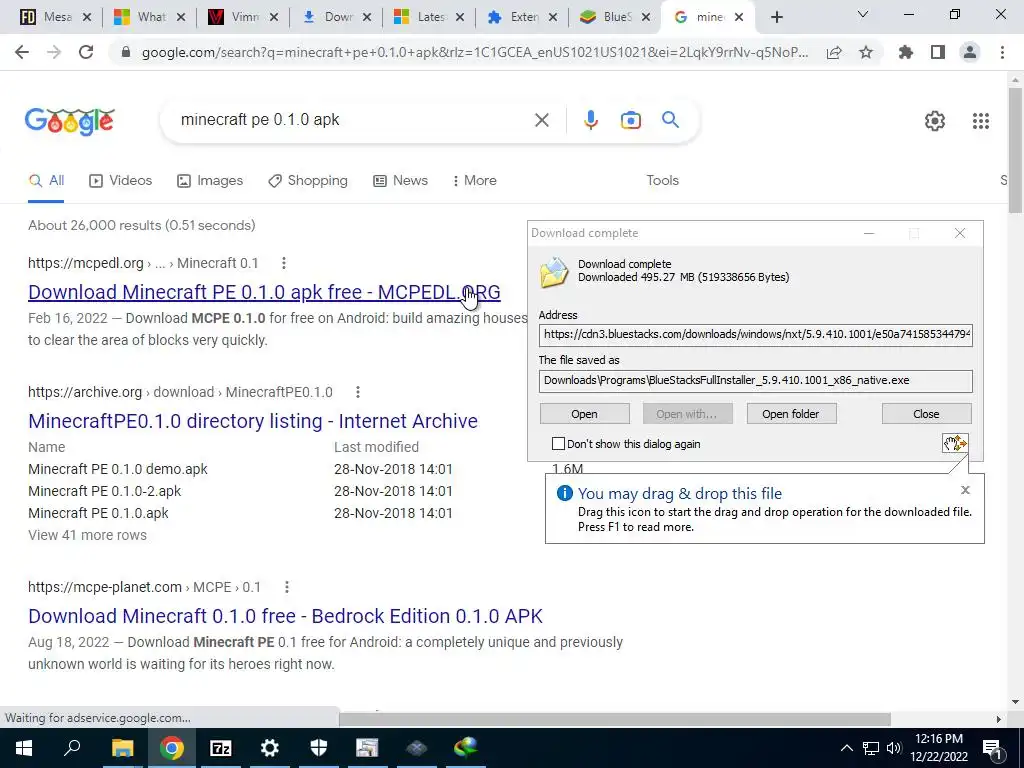Minimize the Download complete dialog
Image resolution: width=1024 pixels, height=768 pixels.
(869, 233)
